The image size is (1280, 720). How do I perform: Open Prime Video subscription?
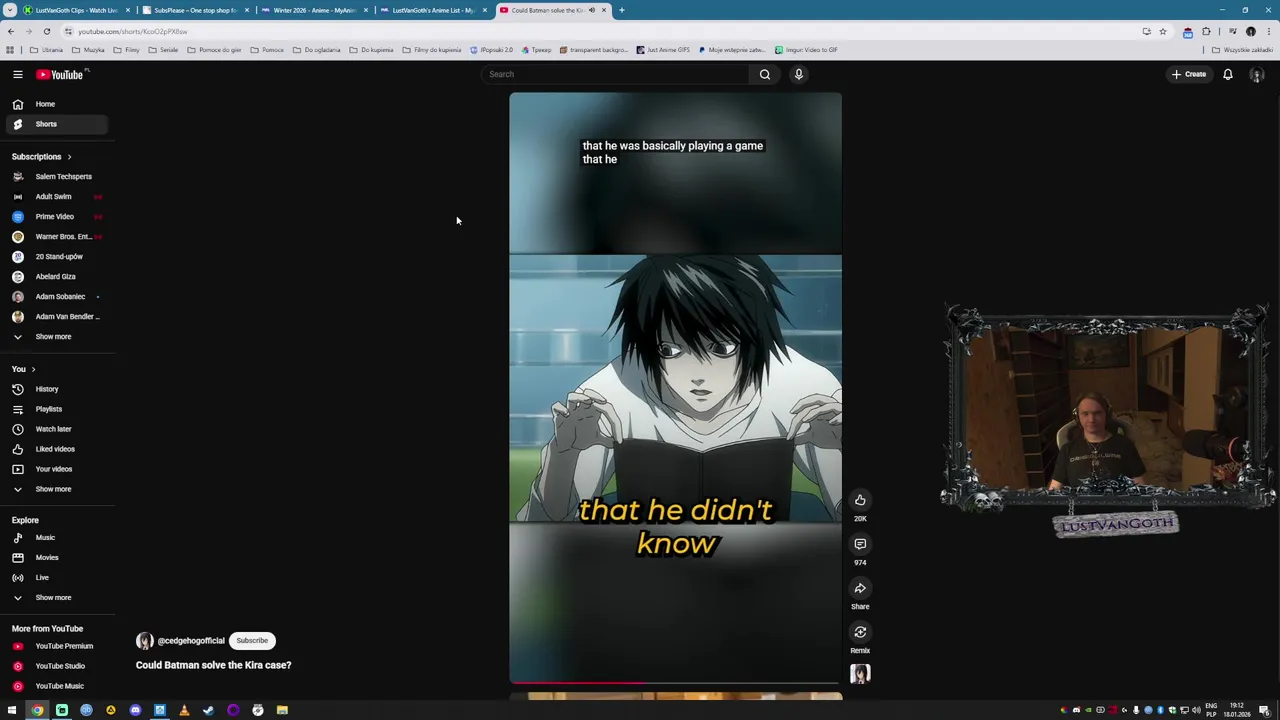(56, 217)
